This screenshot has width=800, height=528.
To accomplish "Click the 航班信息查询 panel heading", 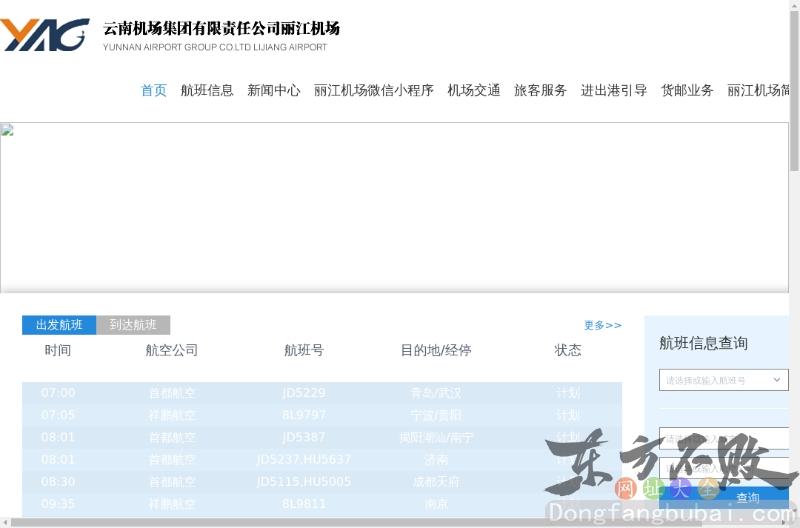I will (x=703, y=343).
